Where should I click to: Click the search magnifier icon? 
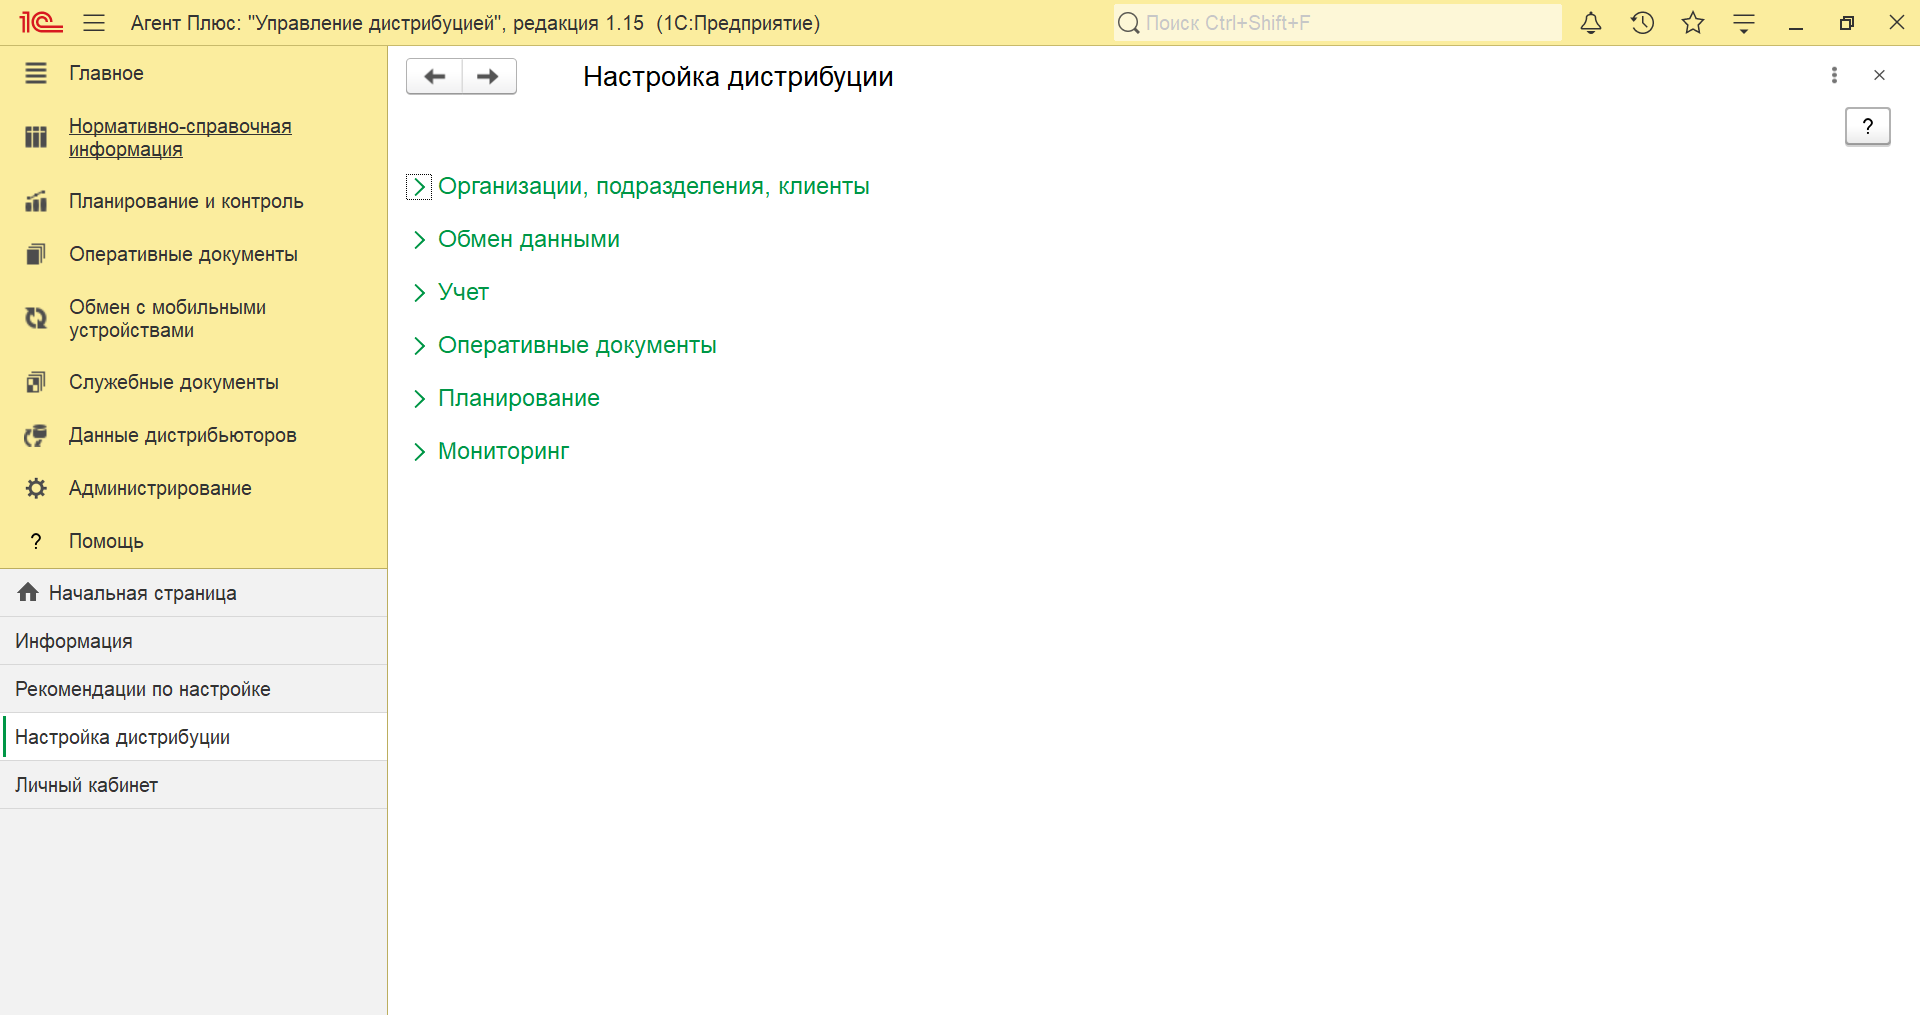1129,23
